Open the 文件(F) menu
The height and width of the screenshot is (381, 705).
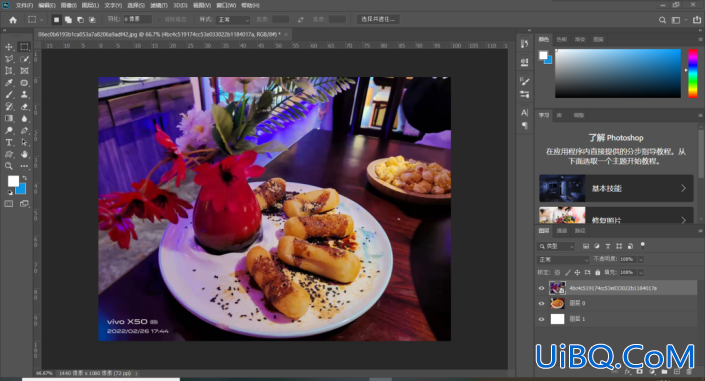[24, 5]
